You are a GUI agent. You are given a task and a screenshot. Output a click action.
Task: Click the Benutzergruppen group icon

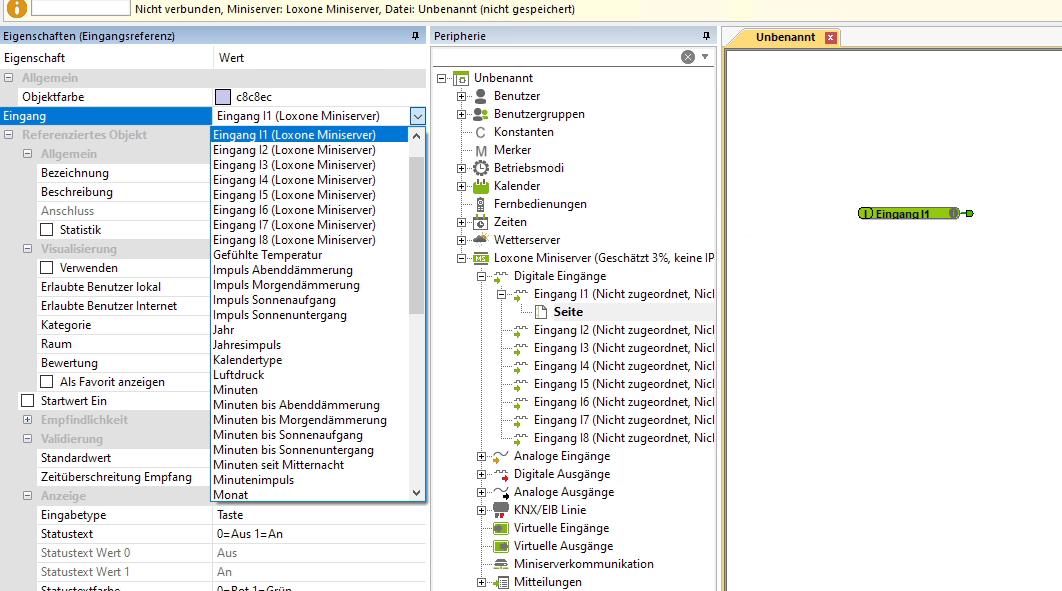(x=481, y=114)
